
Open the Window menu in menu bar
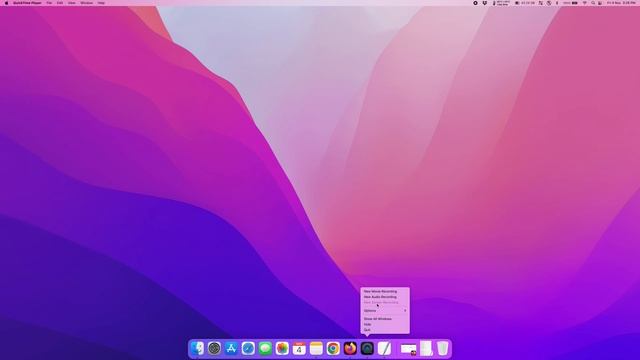[x=87, y=3]
